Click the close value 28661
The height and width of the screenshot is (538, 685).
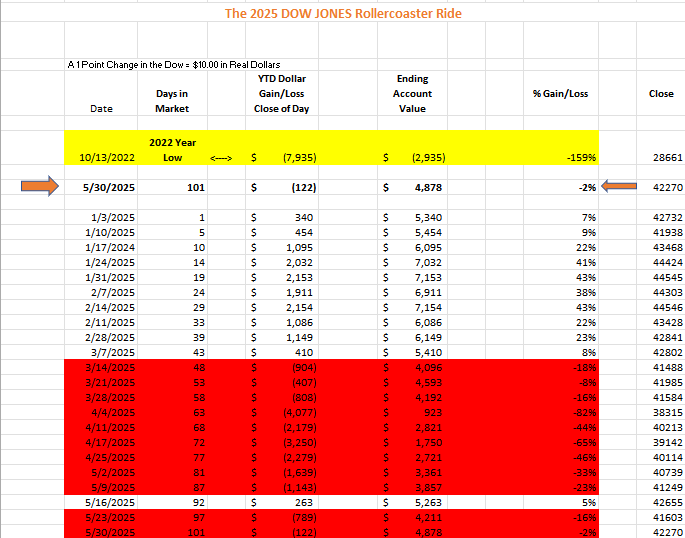(x=668, y=158)
